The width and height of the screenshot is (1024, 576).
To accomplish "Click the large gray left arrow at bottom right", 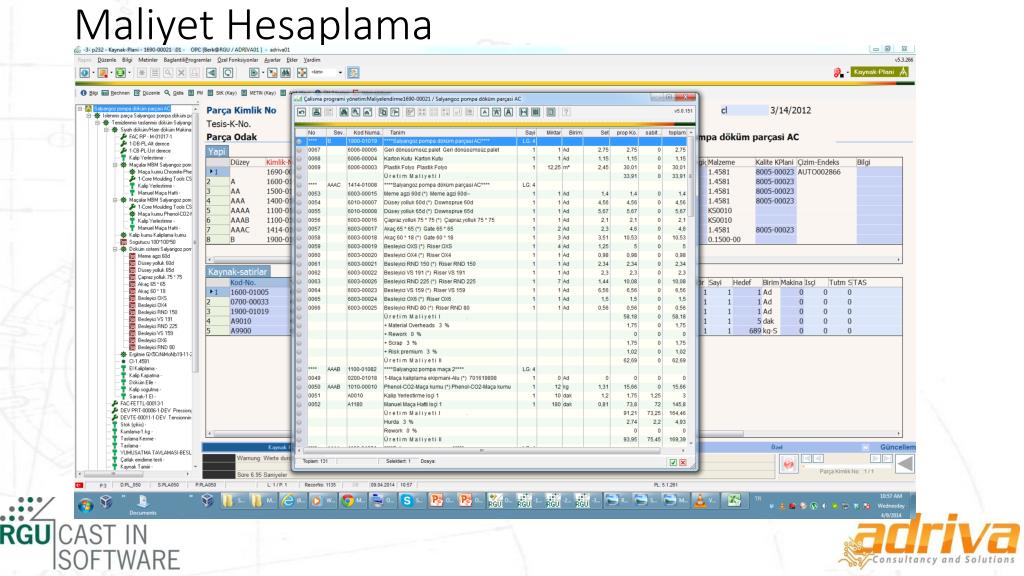I will (x=904, y=464).
